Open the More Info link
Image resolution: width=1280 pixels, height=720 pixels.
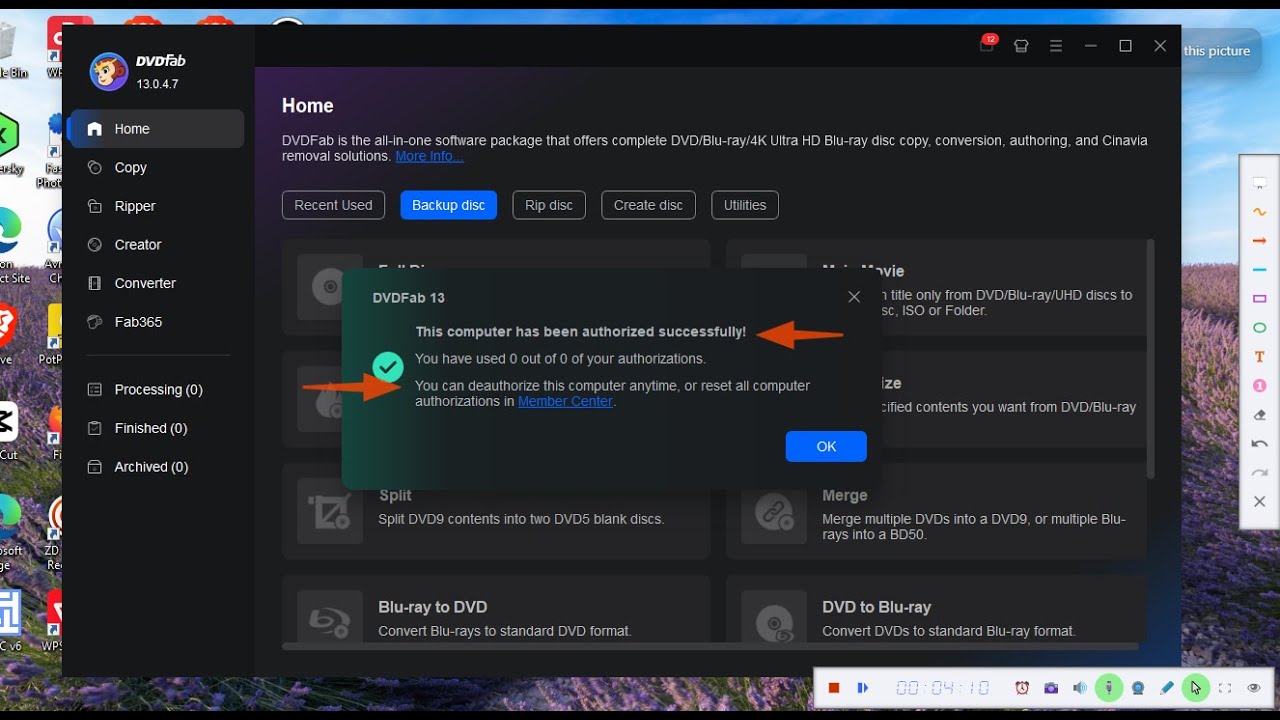429,156
